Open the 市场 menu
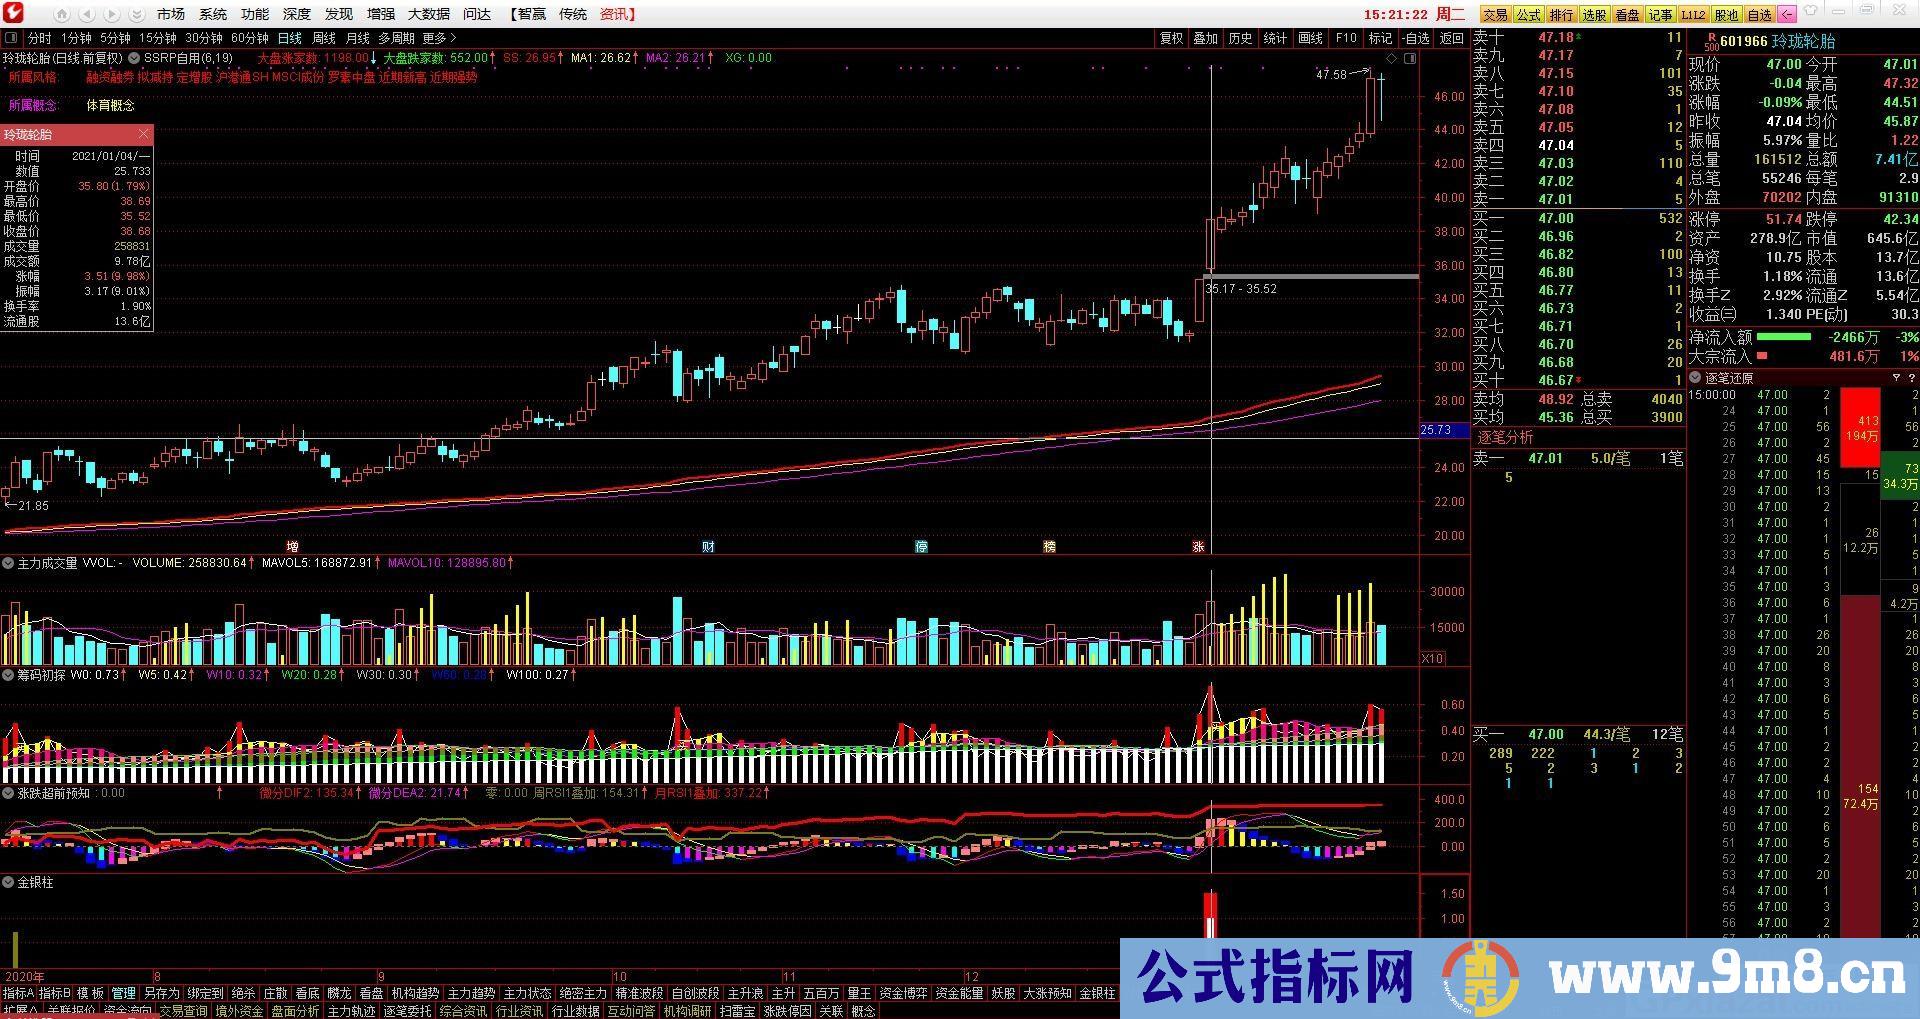 point(171,14)
